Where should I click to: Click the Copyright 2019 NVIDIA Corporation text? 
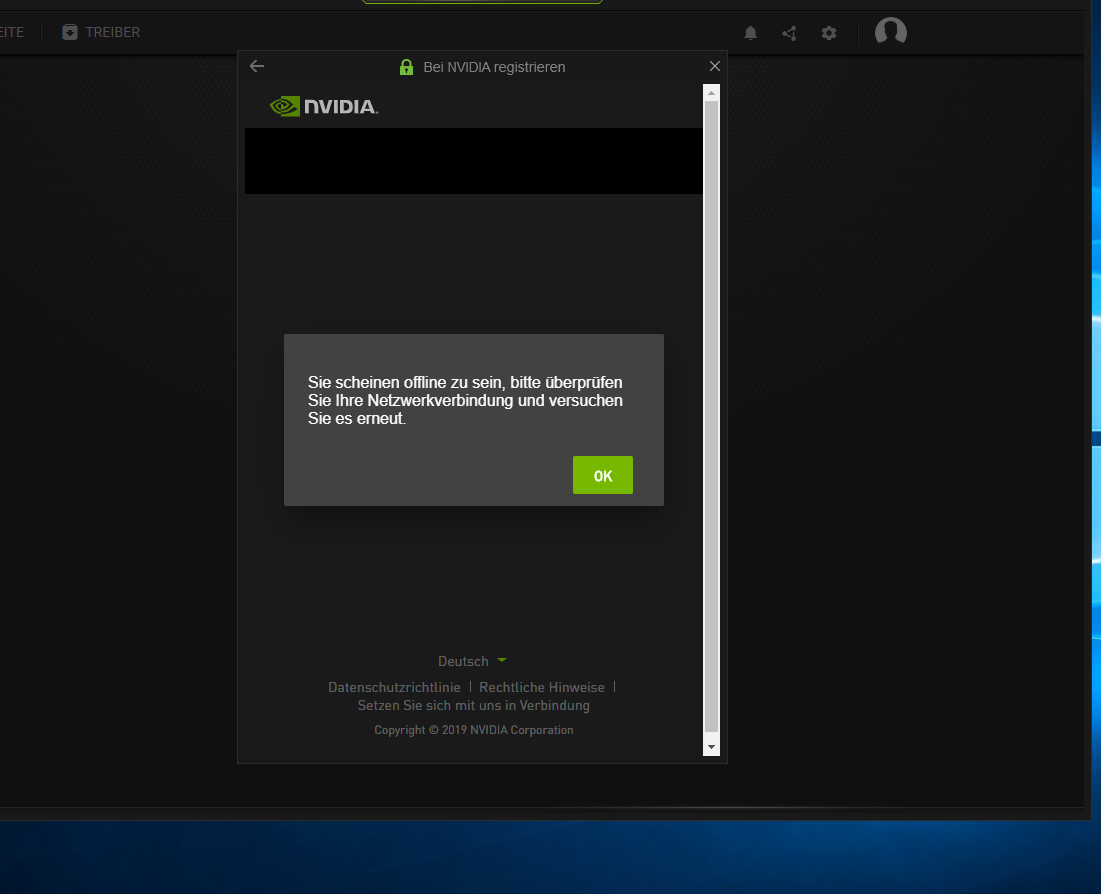click(x=473, y=730)
